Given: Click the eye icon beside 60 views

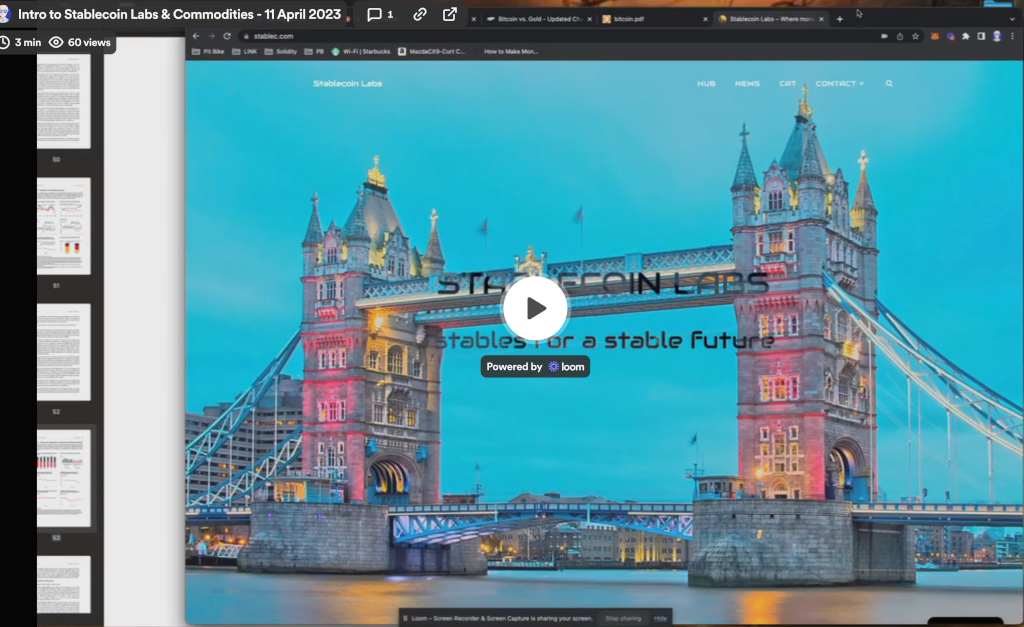Looking at the screenshot, I should pos(56,42).
